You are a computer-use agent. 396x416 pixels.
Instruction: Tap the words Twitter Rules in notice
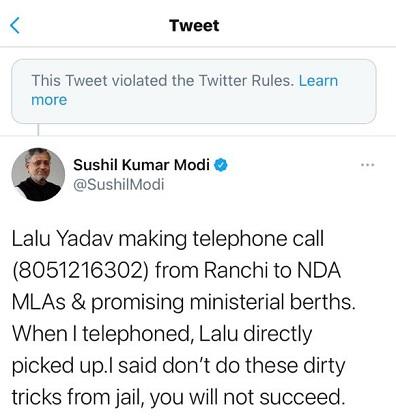[247, 80]
